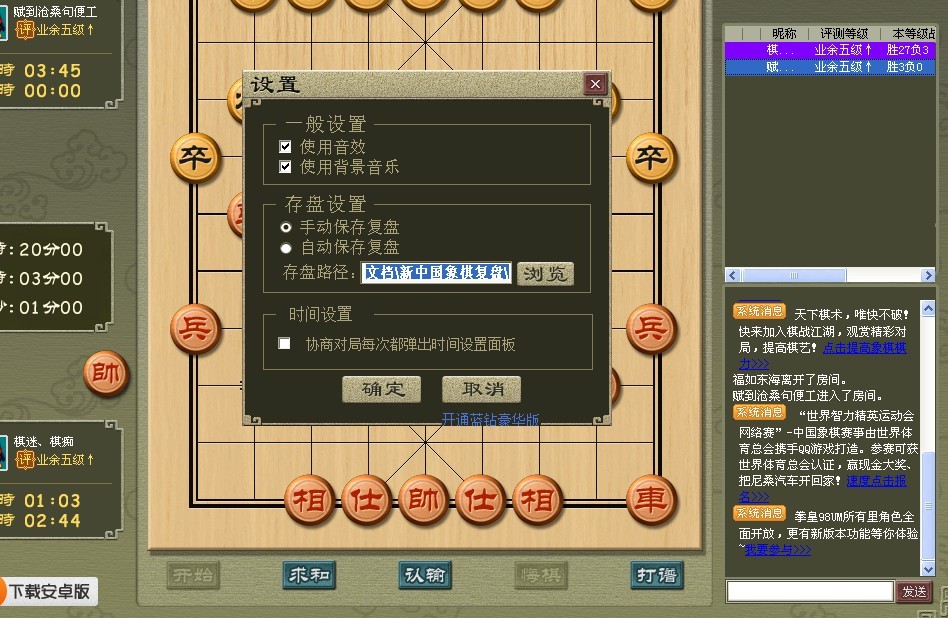The height and width of the screenshot is (618, 948).
Task: Click the player list's left scroll arrow
Action: tap(733, 276)
